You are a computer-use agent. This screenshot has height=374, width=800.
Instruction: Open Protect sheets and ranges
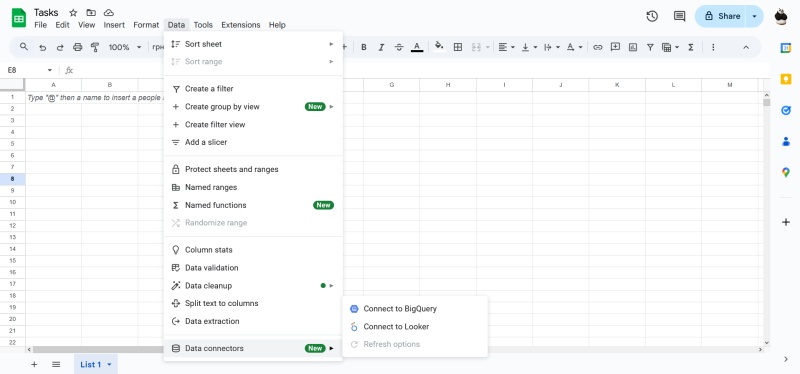pyautogui.click(x=253, y=169)
